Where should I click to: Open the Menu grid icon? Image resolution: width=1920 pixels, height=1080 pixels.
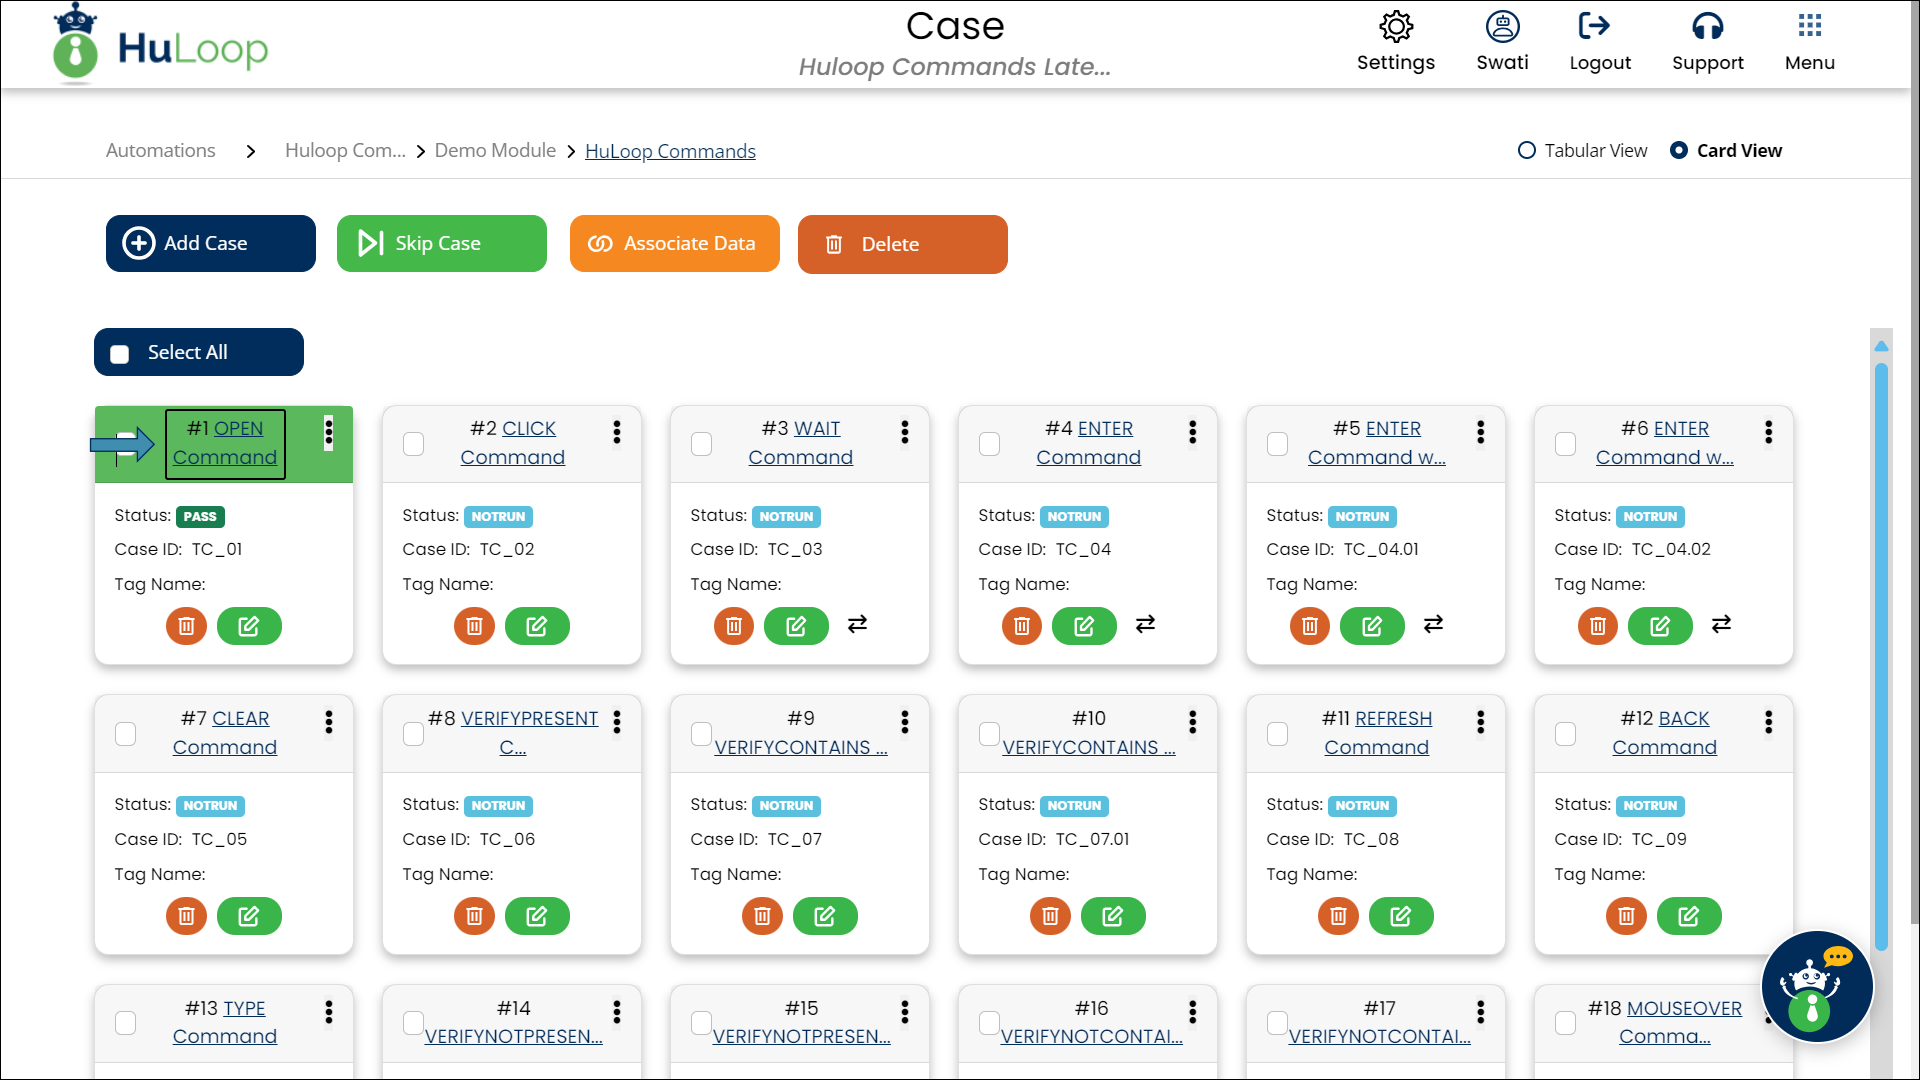pos(1810,26)
